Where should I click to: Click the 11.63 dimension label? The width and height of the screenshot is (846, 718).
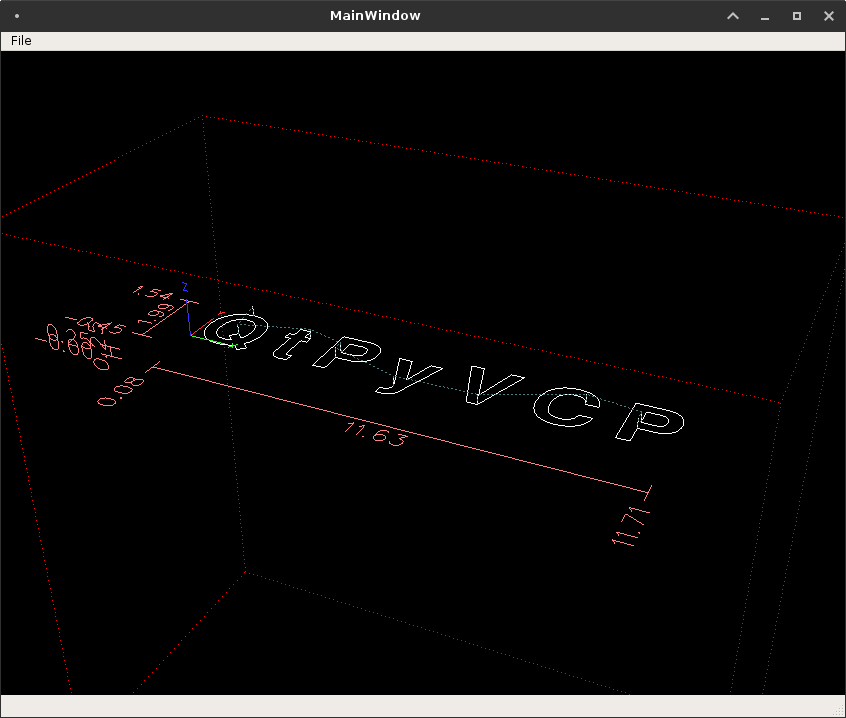click(x=375, y=434)
